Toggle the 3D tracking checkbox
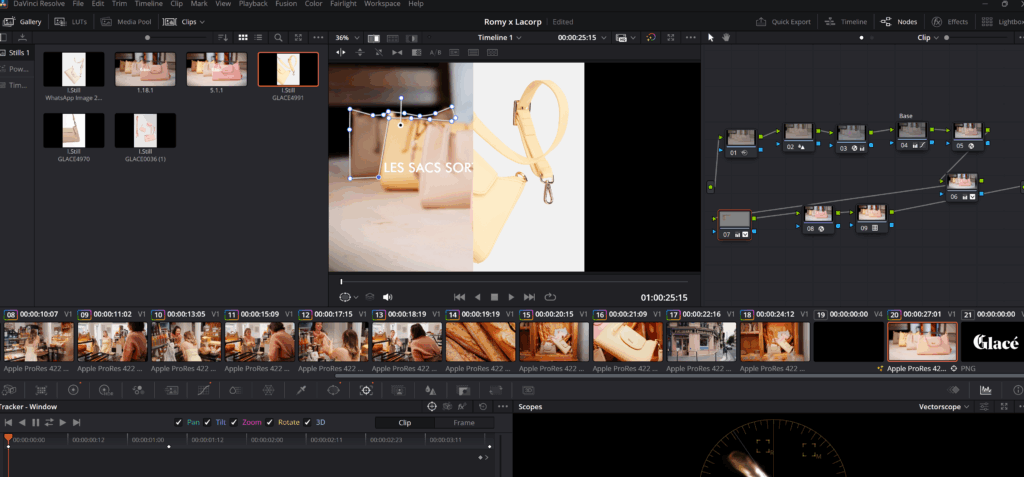Screen dimensions: 1024x477 click(x=308, y=422)
